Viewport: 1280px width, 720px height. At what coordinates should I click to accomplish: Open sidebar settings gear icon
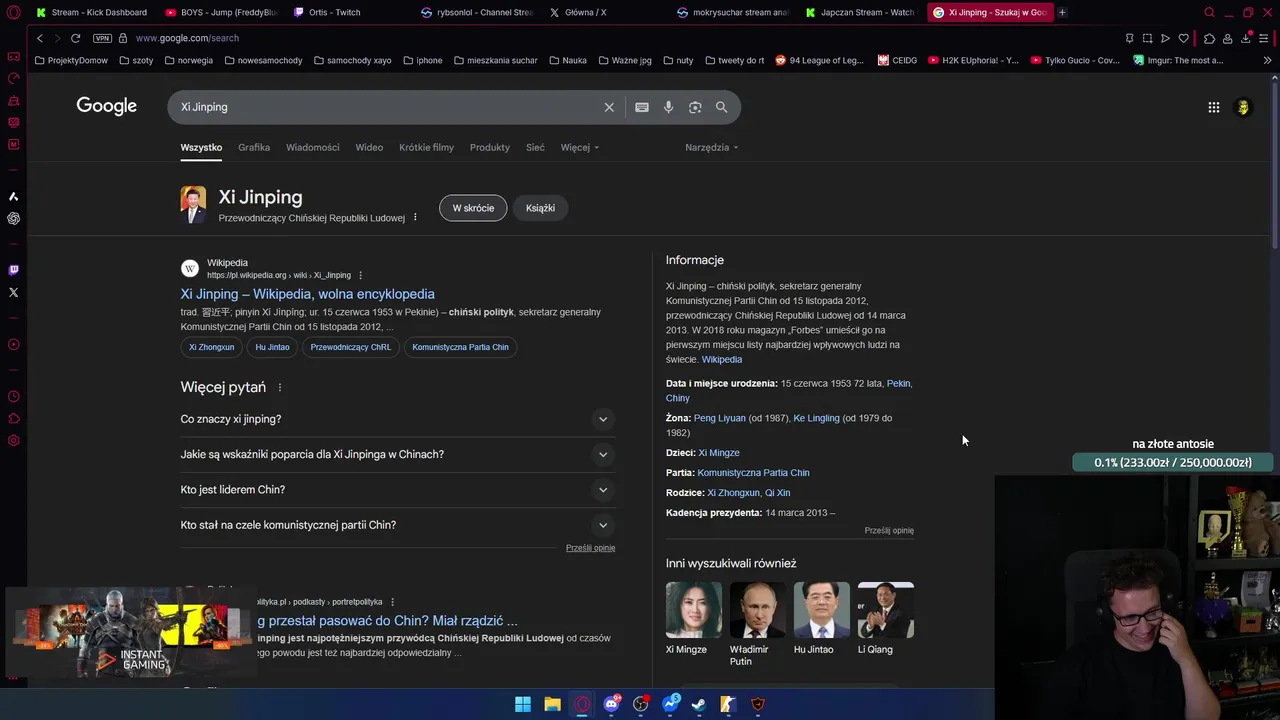coord(13,441)
